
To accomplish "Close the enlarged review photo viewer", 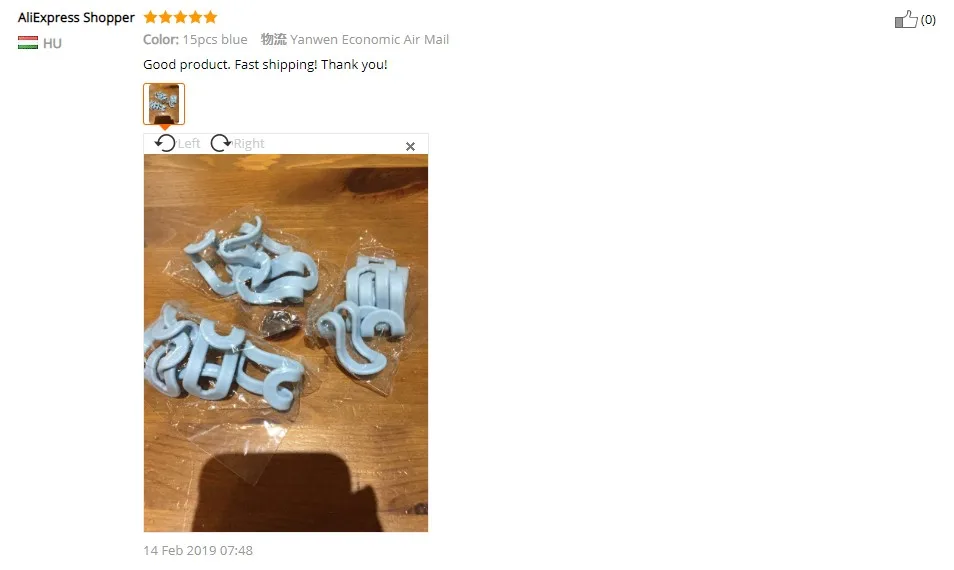I will pos(410,146).
